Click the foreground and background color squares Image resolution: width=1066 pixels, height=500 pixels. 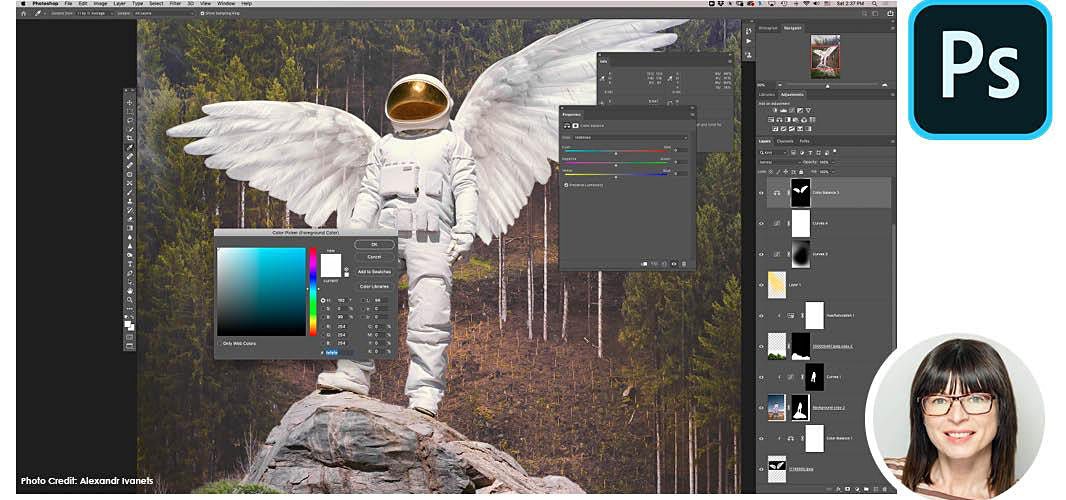pos(129,326)
